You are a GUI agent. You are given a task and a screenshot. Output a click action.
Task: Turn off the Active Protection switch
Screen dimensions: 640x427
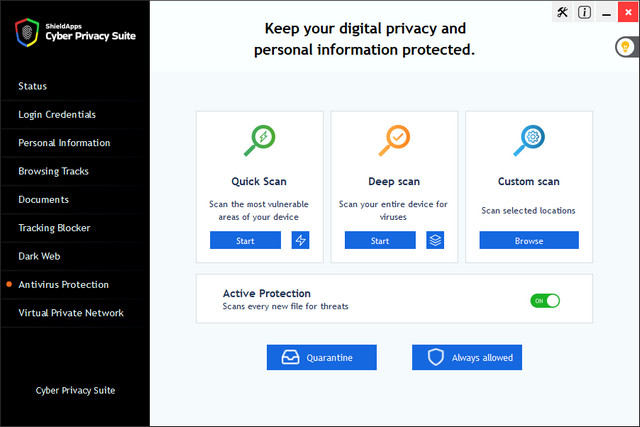(545, 300)
